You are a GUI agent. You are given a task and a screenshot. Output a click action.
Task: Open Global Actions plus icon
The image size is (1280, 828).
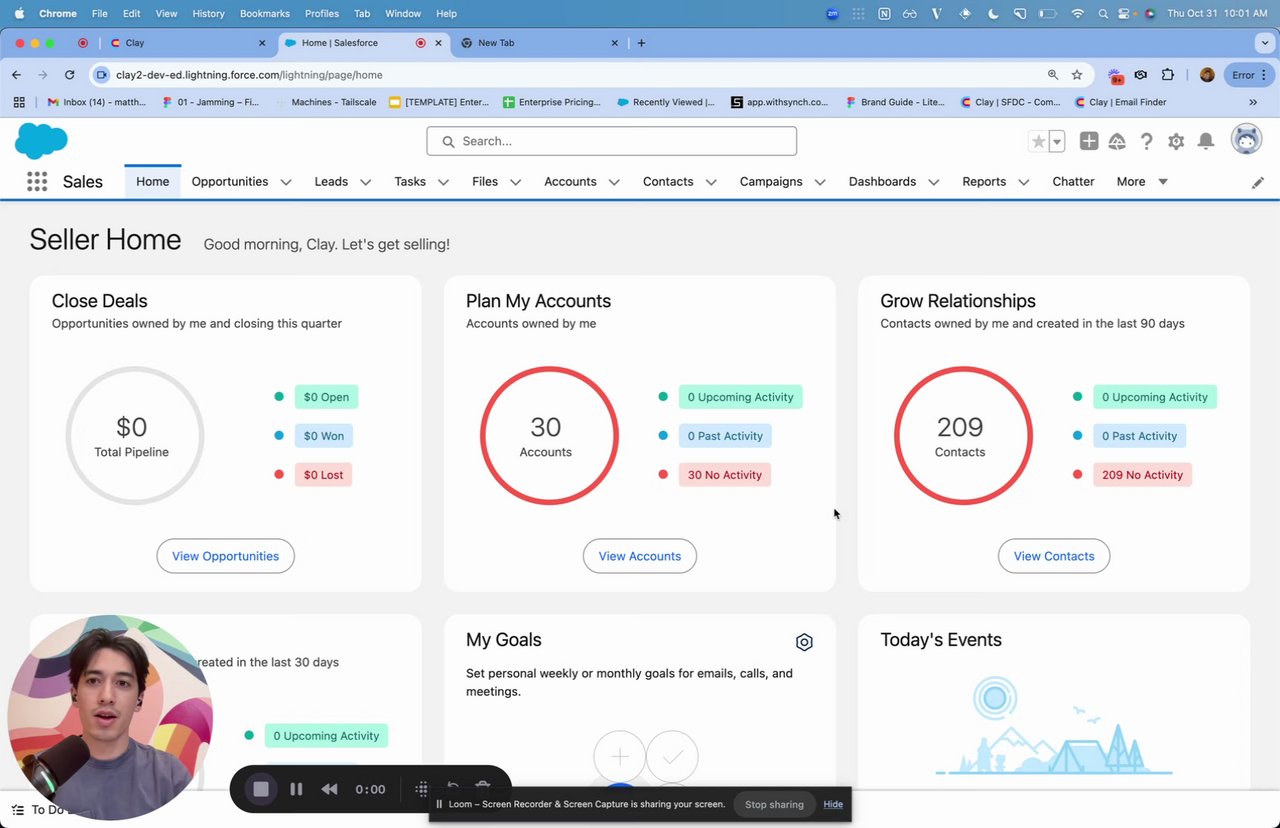tap(1089, 142)
